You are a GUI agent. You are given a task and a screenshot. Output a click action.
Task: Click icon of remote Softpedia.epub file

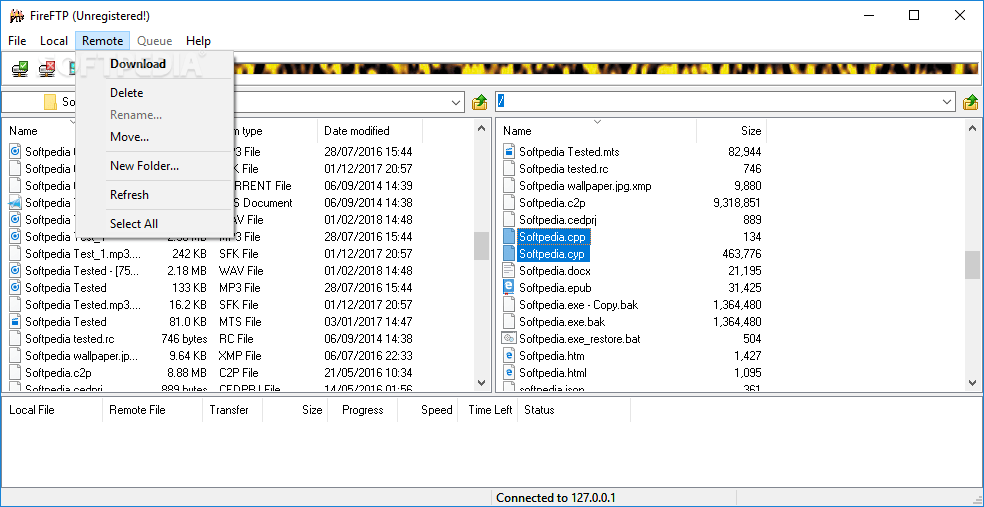coord(509,288)
